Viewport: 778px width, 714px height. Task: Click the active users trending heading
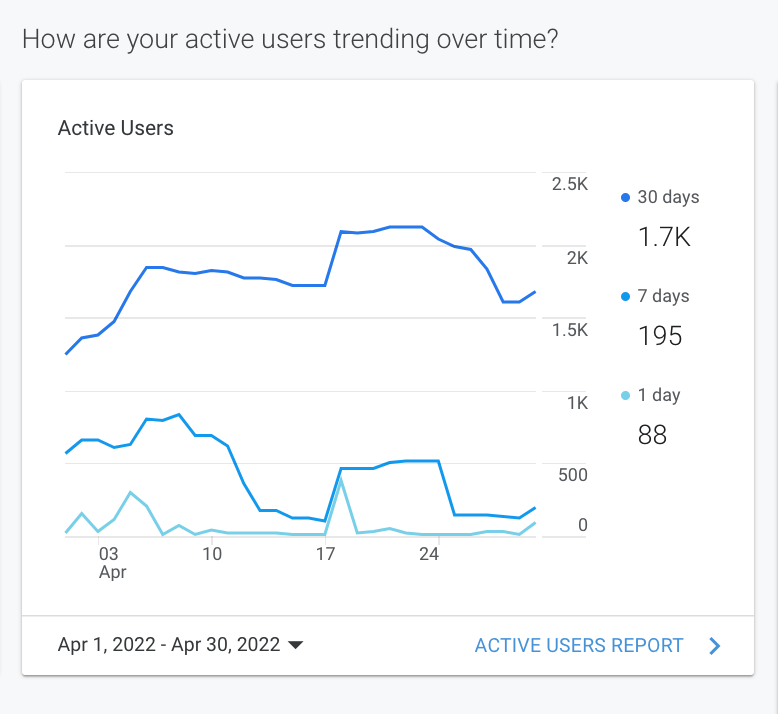click(x=290, y=40)
